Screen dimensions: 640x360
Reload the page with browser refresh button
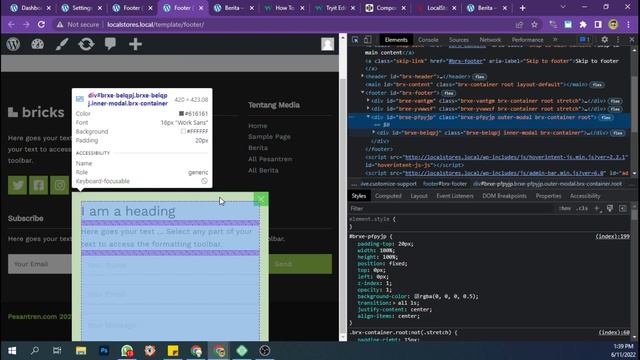coord(41,24)
